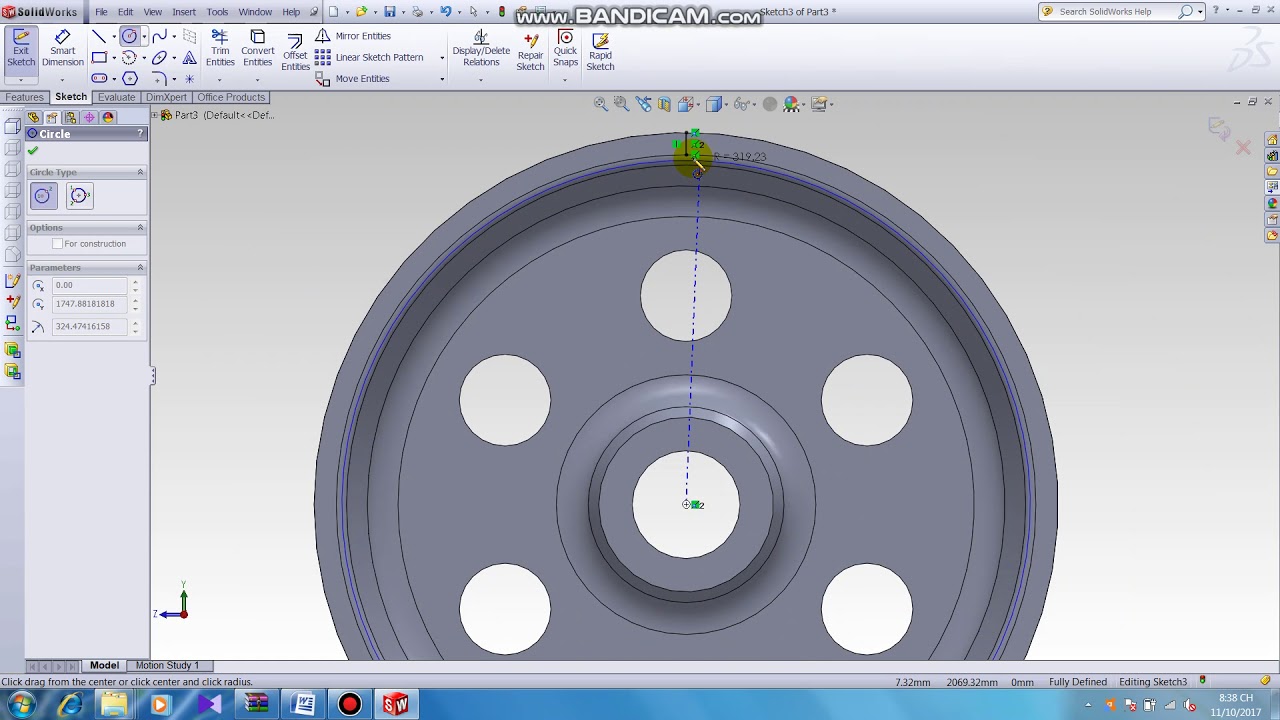The height and width of the screenshot is (720, 1280).
Task: Click the Undo icon
Action: pos(446,12)
